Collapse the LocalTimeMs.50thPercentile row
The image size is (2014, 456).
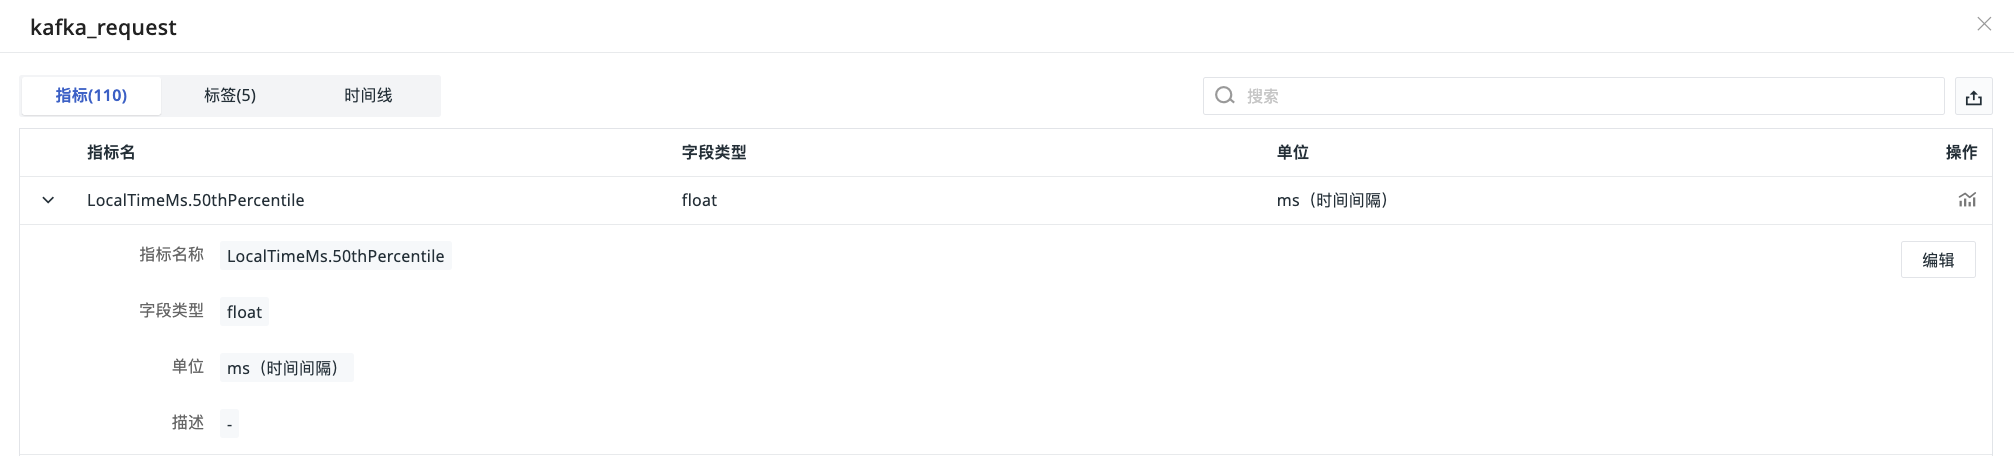click(48, 200)
